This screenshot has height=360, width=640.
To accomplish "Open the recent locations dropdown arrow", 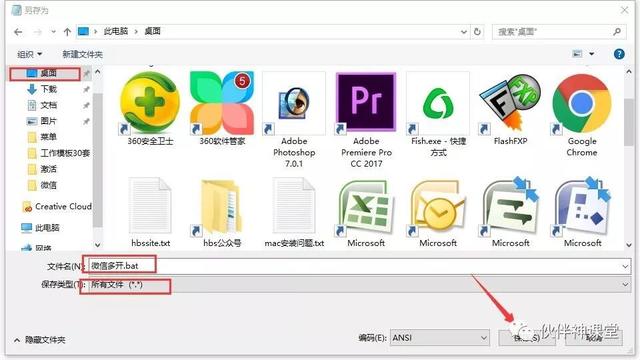I will [53, 32].
